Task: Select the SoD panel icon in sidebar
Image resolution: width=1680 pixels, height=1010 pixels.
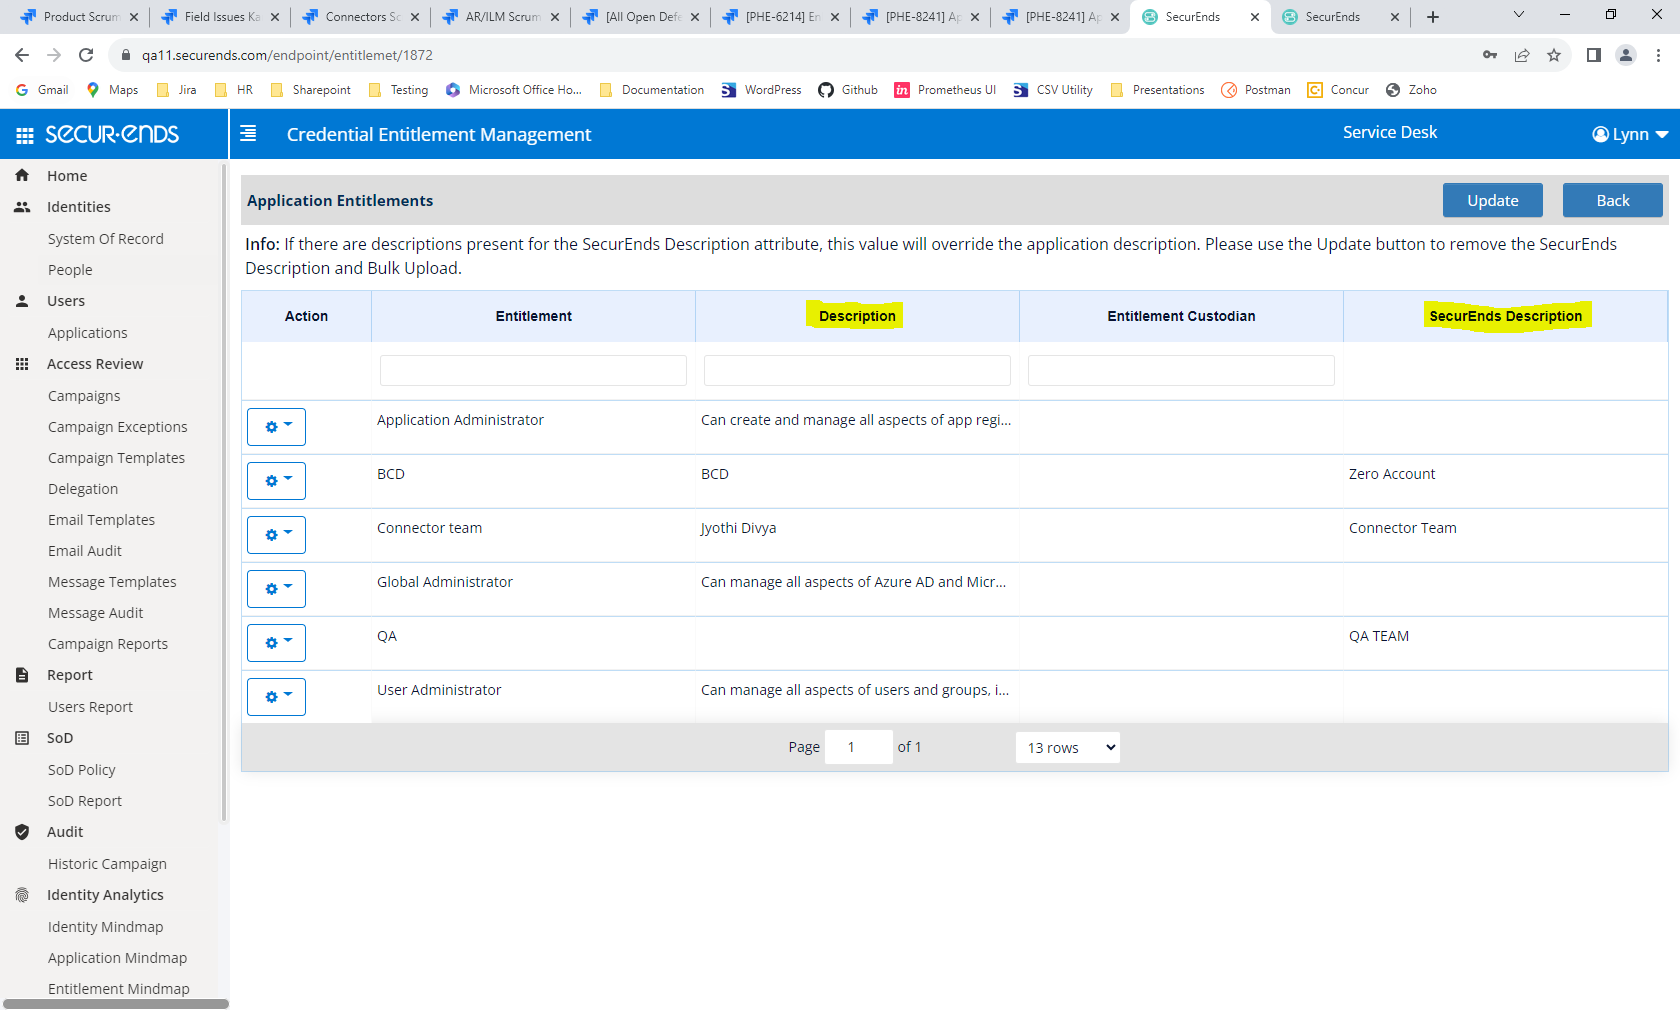Action: coord(22,738)
